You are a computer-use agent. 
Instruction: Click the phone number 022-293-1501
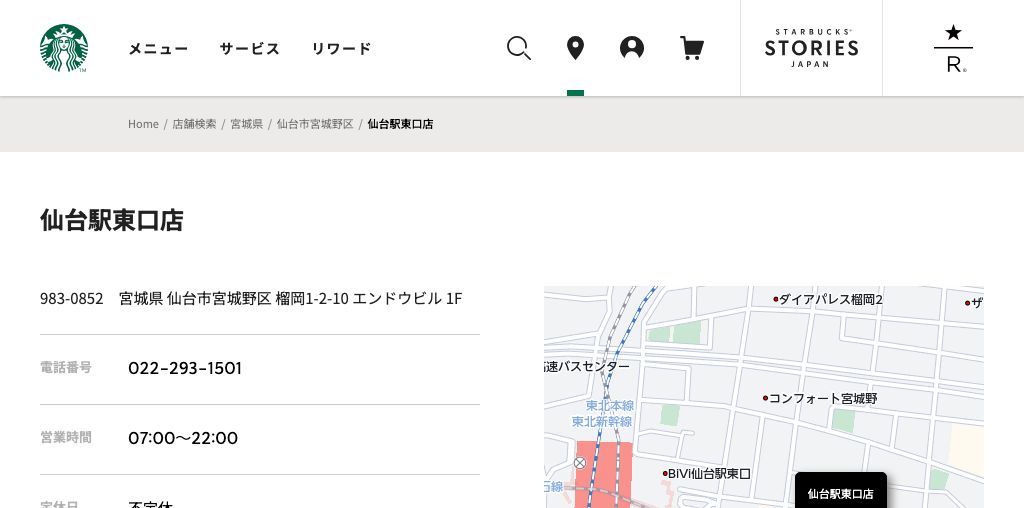pos(185,368)
